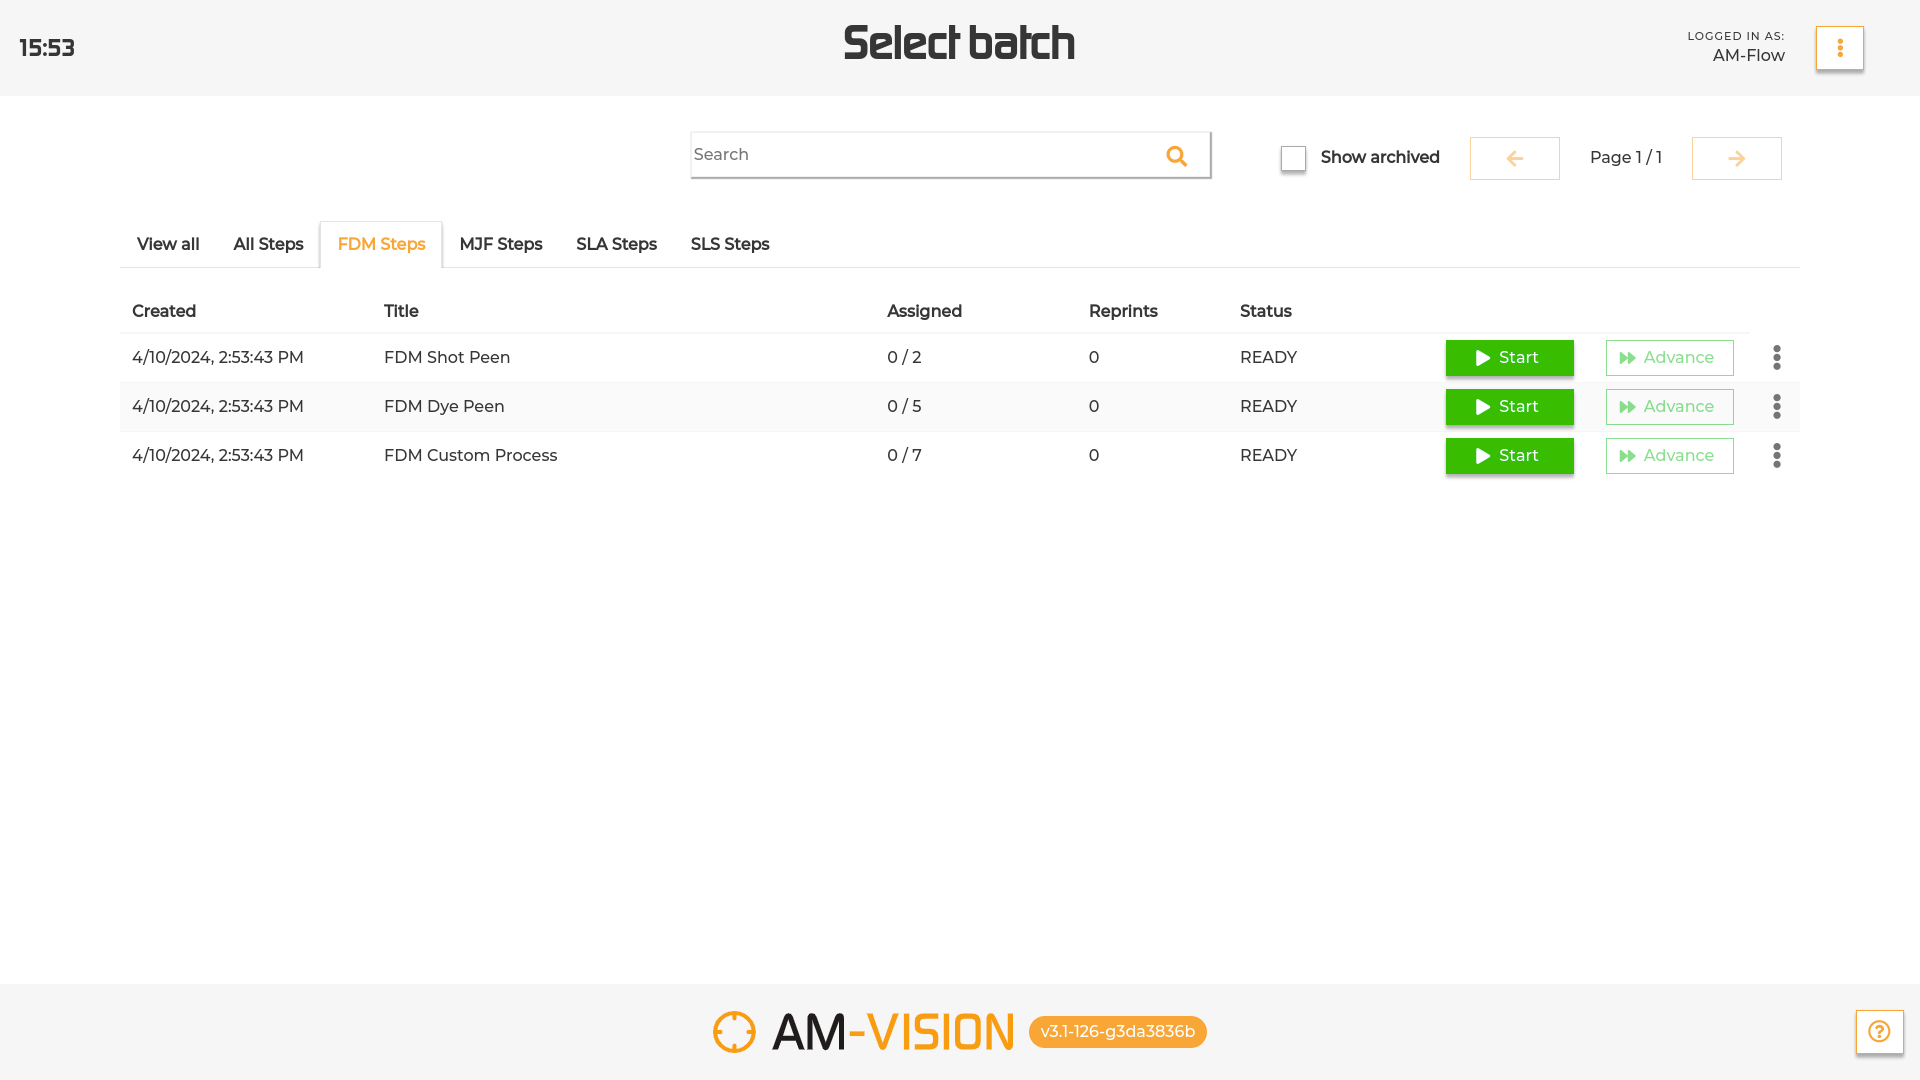This screenshot has width=1920, height=1080.
Task: Switch to the MJF Steps tab
Action: 500,244
